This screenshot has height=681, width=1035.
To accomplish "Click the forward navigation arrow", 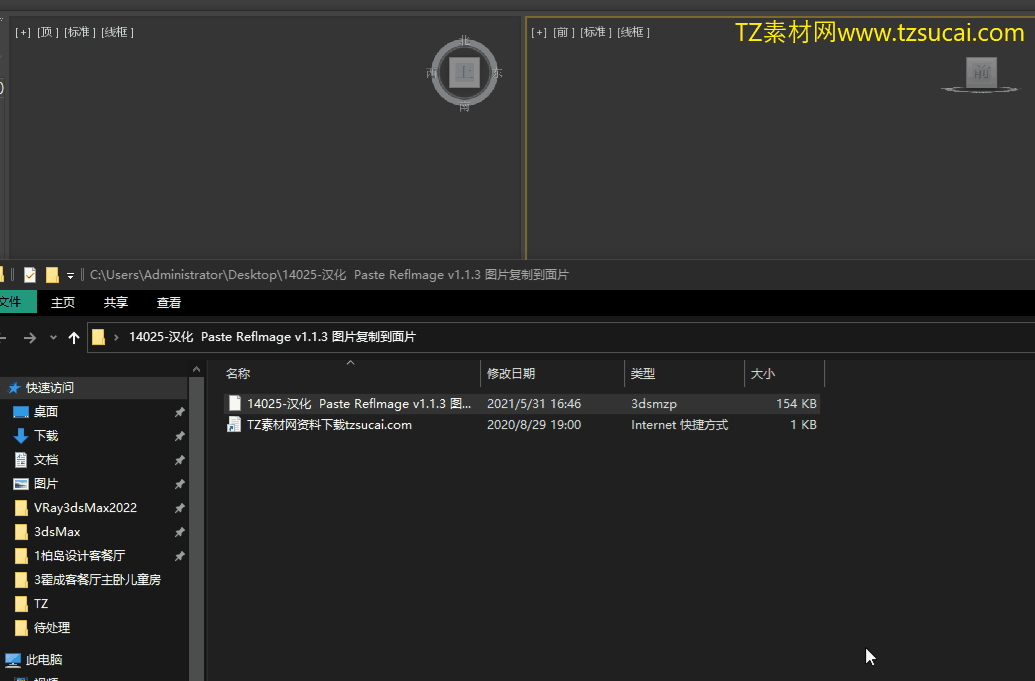I will click(x=30, y=338).
